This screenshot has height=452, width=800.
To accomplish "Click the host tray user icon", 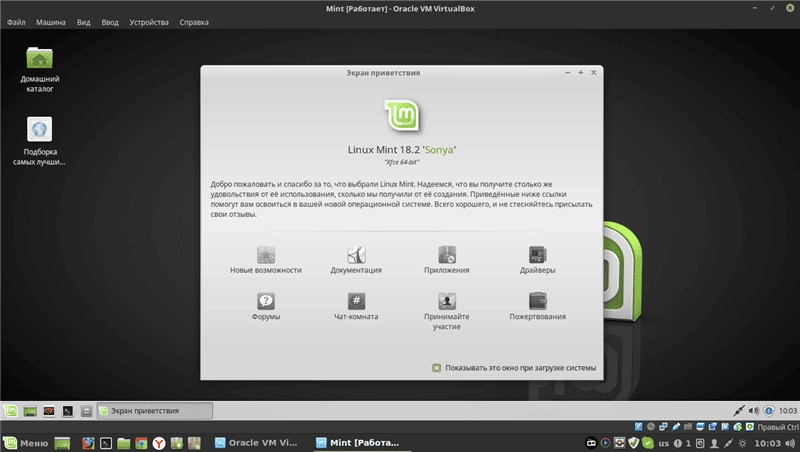I will point(714,443).
